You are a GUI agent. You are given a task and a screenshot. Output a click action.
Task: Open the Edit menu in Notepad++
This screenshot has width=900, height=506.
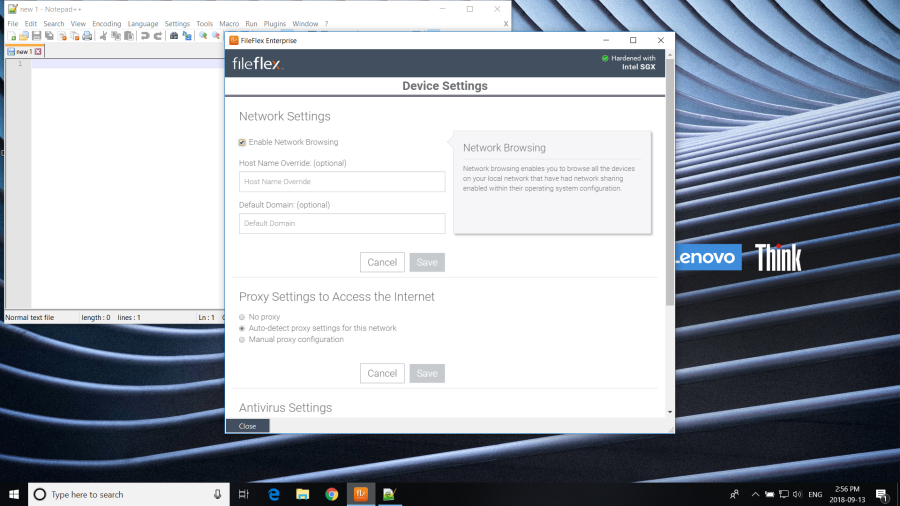[x=30, y=24]
